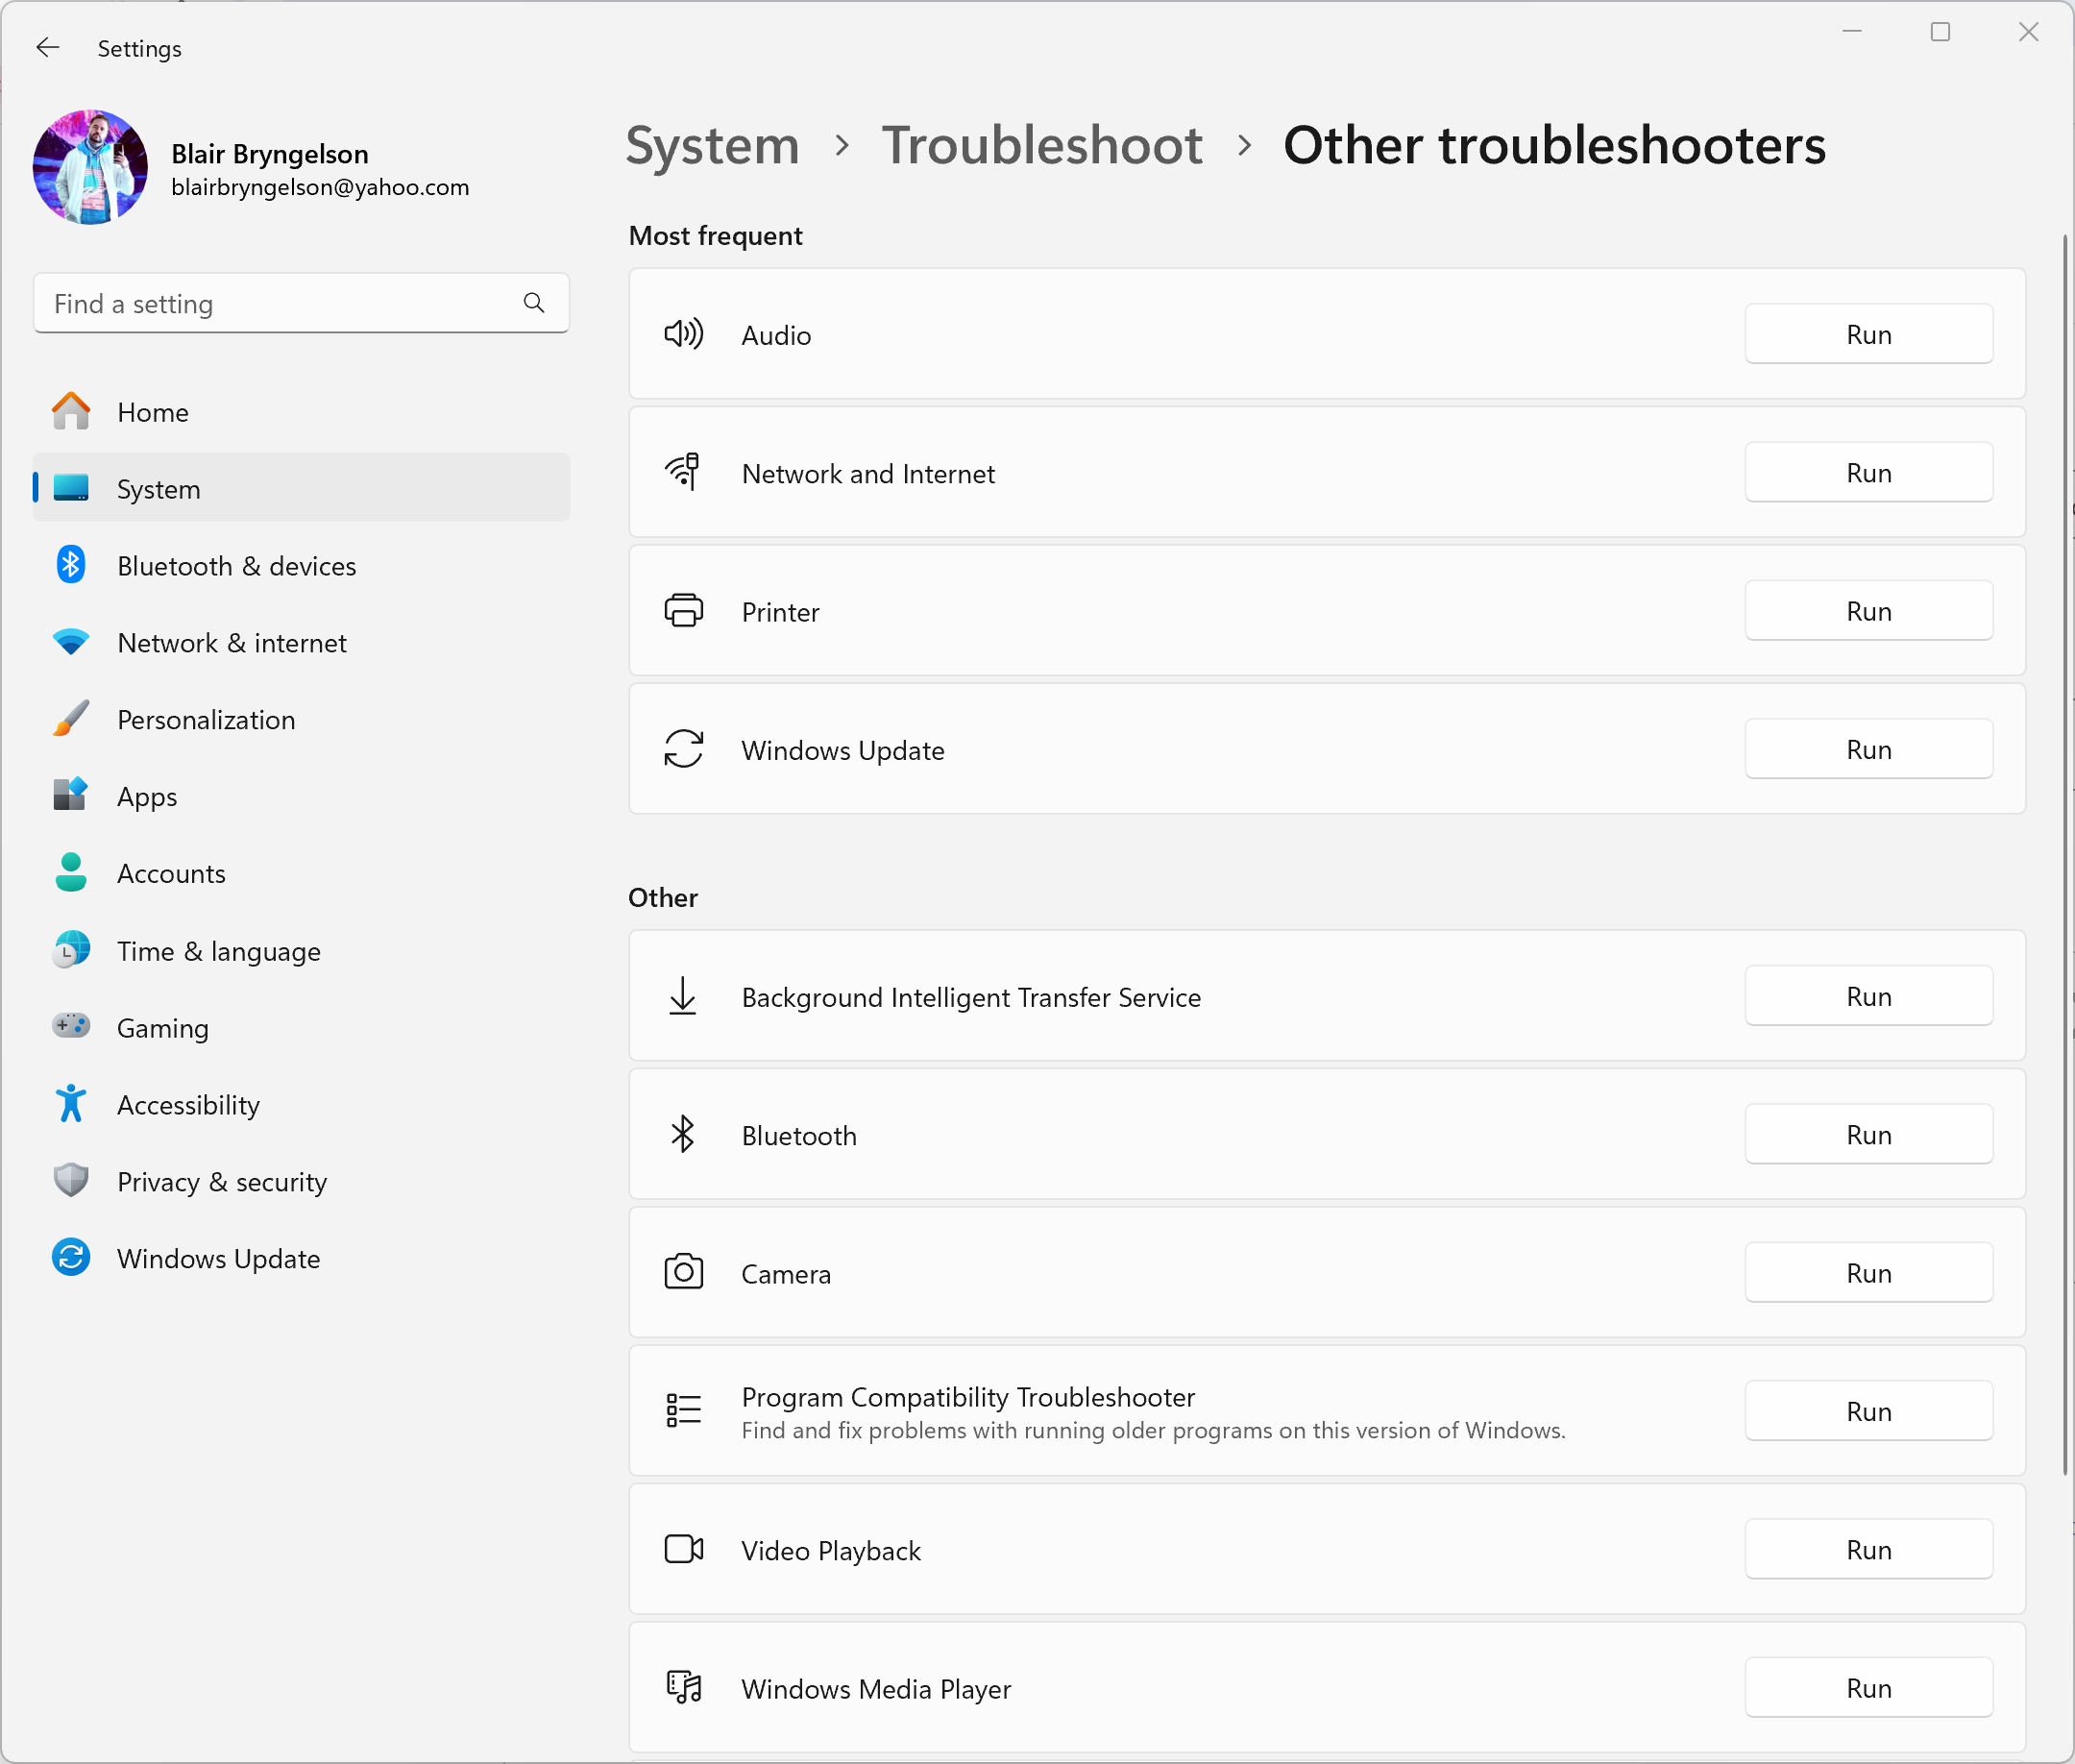This screenshot has width=2075, height=1764.
Task: Open Gaming settings in the sidebar
Action: pos(162,1027)
